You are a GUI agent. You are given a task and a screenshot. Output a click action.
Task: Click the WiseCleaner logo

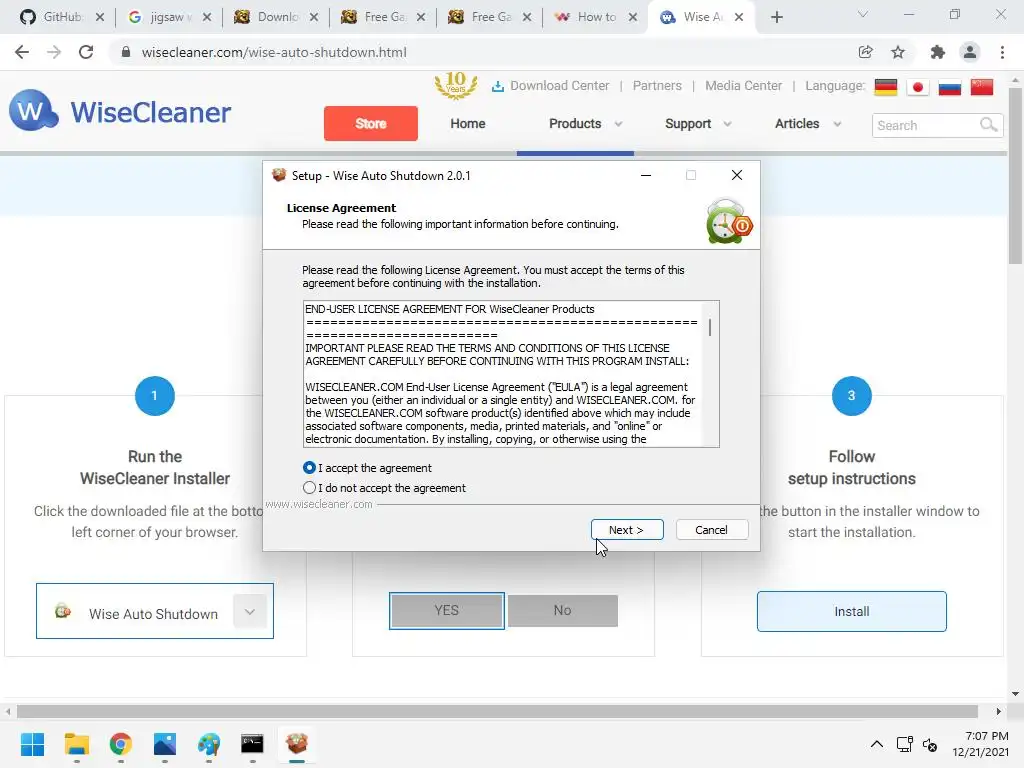(120, 111)
